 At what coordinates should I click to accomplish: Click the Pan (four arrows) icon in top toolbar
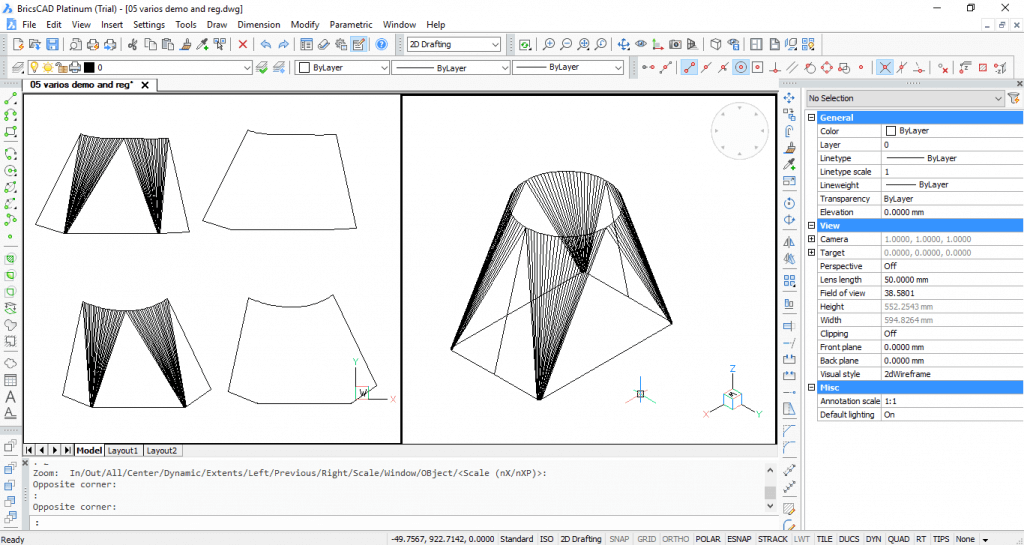click(624, 44)
